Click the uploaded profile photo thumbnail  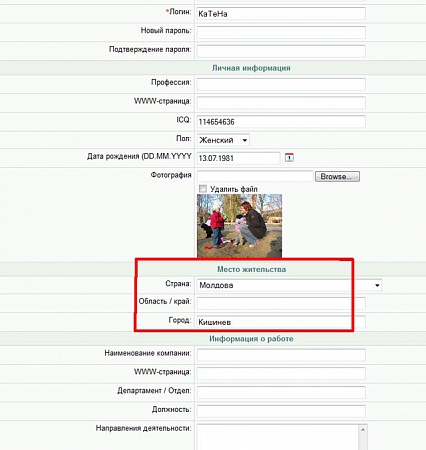click(239, 226)
